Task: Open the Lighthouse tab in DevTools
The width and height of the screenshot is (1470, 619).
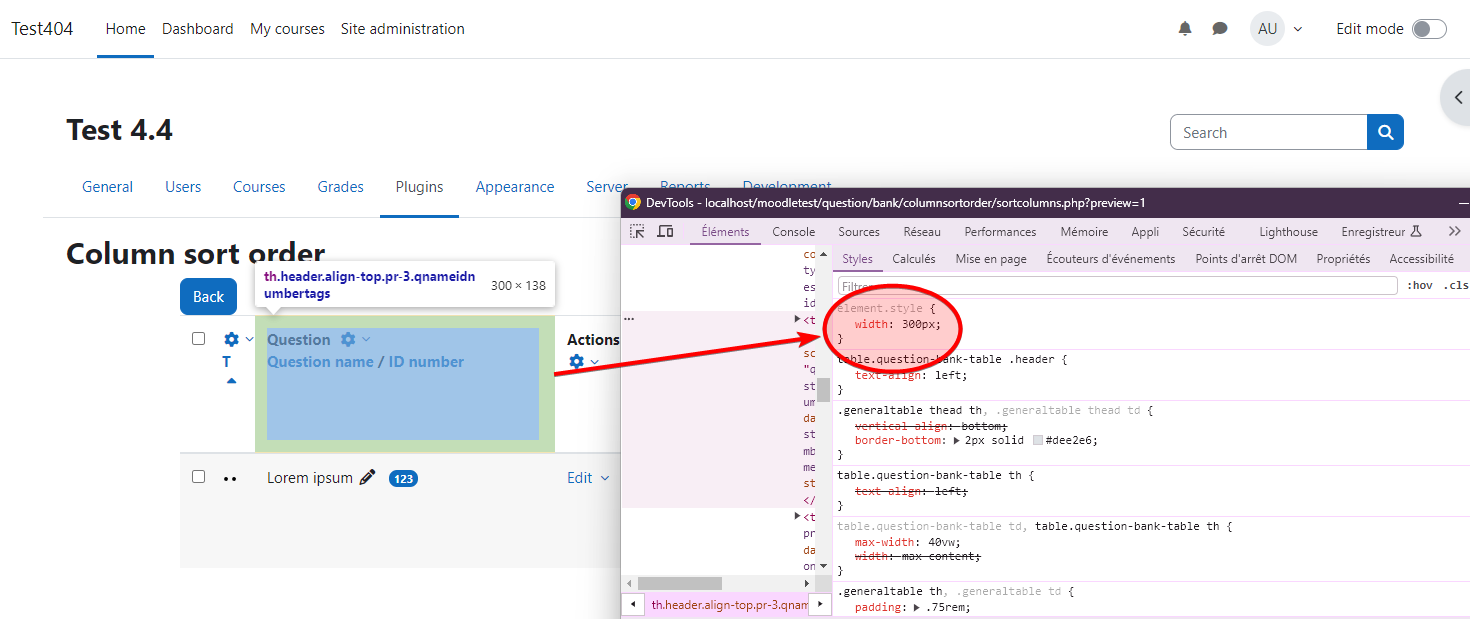Action: (1288, 232)
